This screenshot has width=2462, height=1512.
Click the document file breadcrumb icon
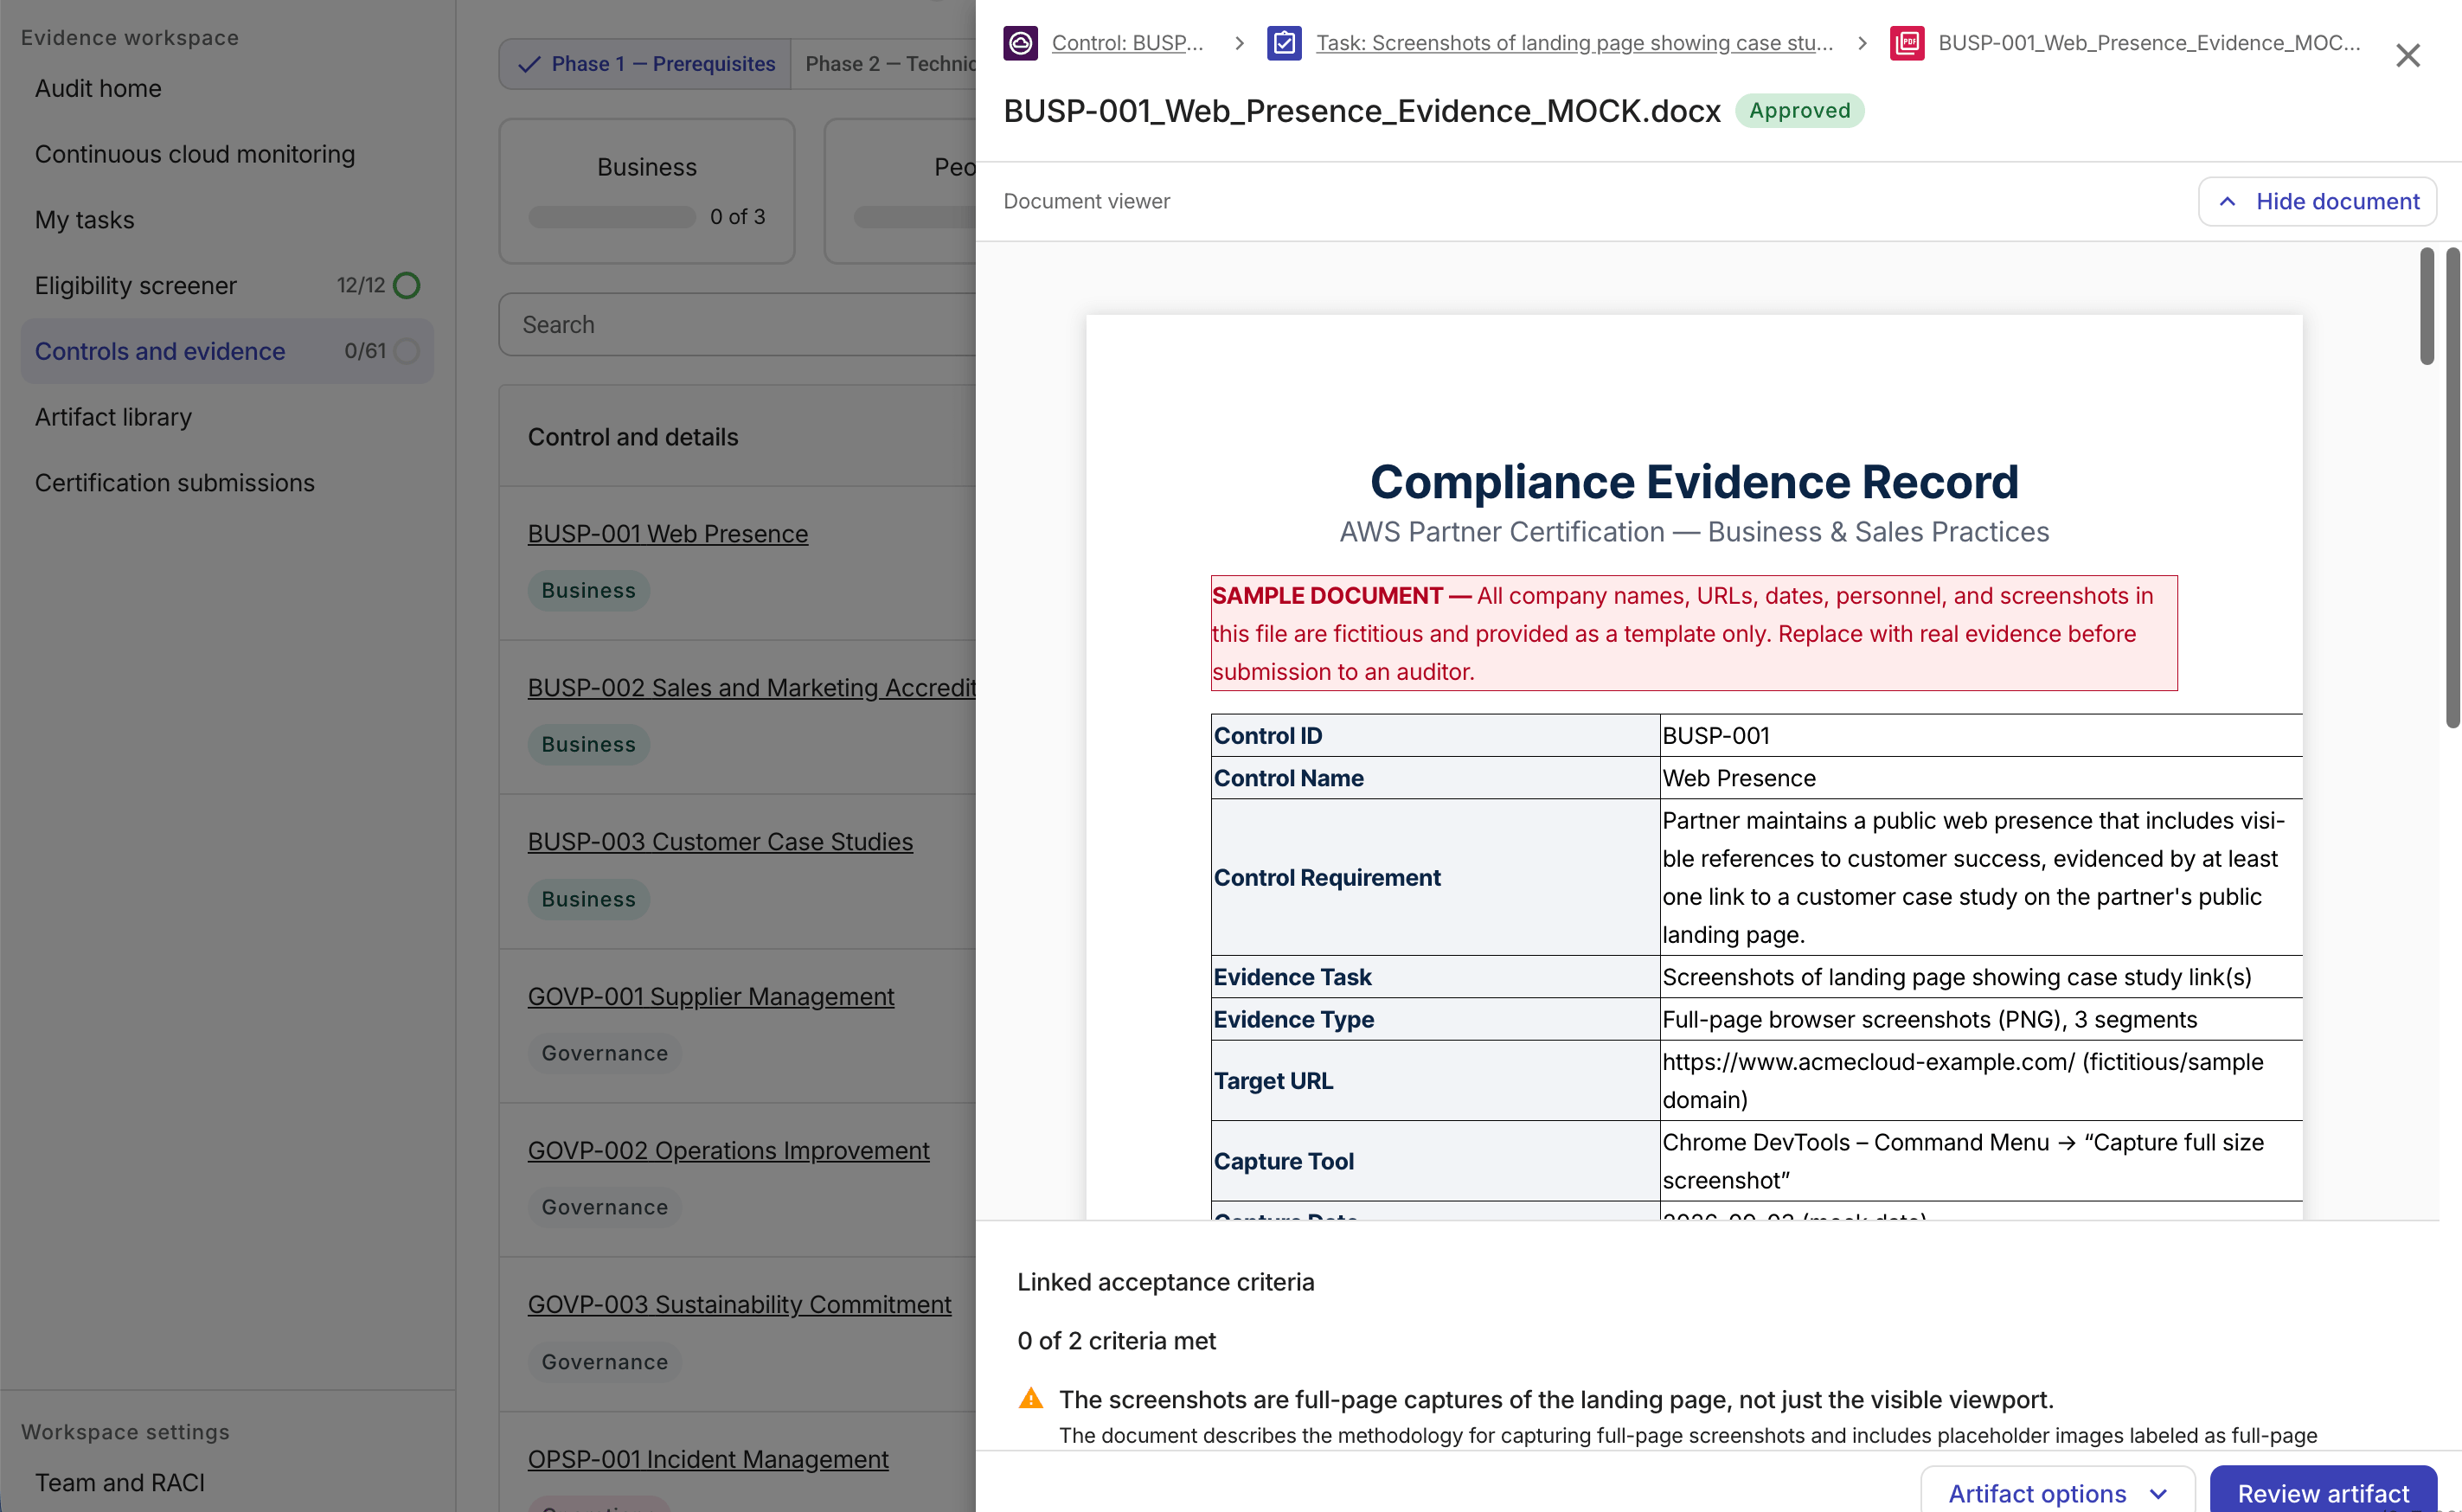coord(1907,43)
